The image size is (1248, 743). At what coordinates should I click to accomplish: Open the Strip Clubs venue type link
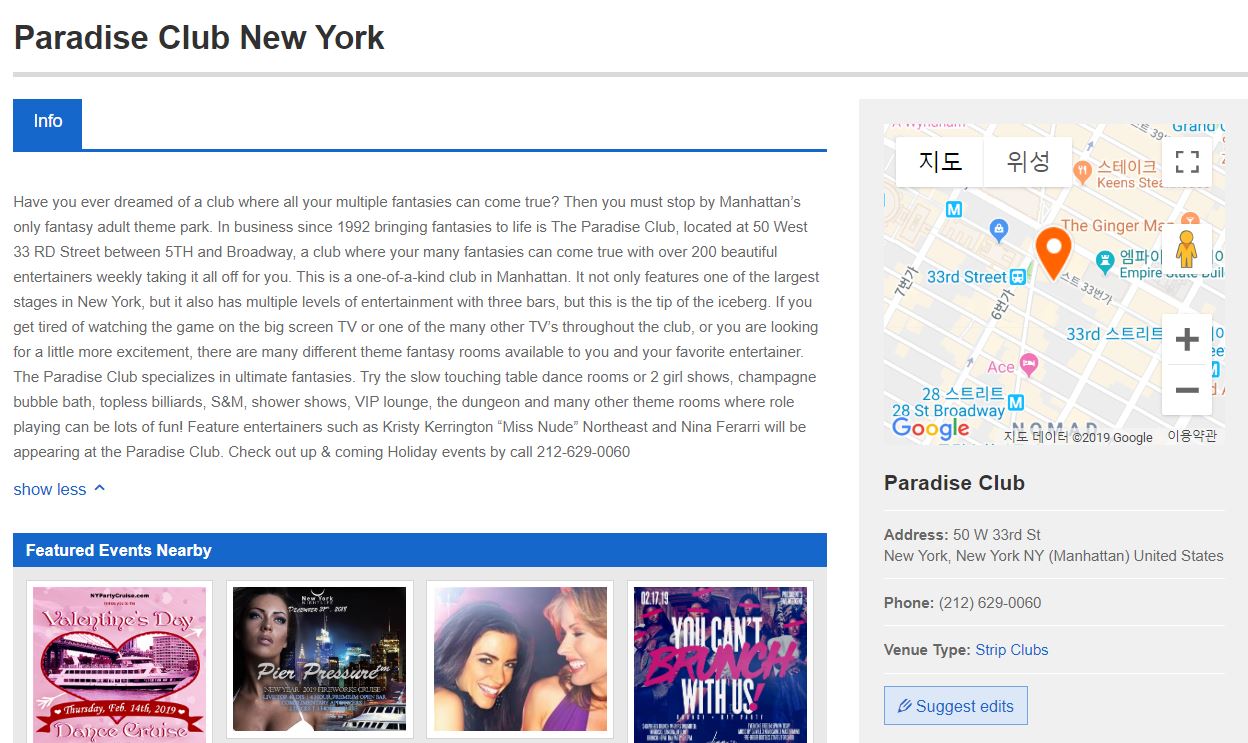click(x=1012, y=650)
